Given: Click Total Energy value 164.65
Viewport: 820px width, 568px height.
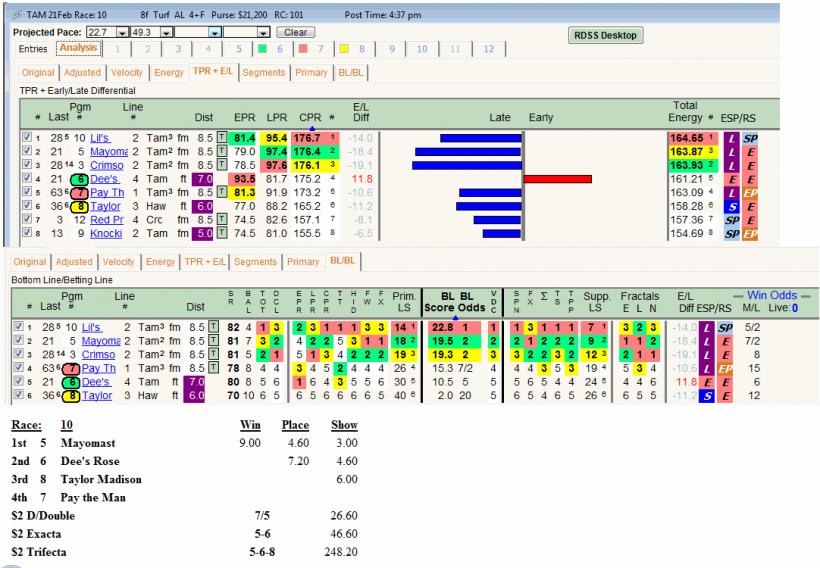Looking at the screenshot, I should (687, 138).
